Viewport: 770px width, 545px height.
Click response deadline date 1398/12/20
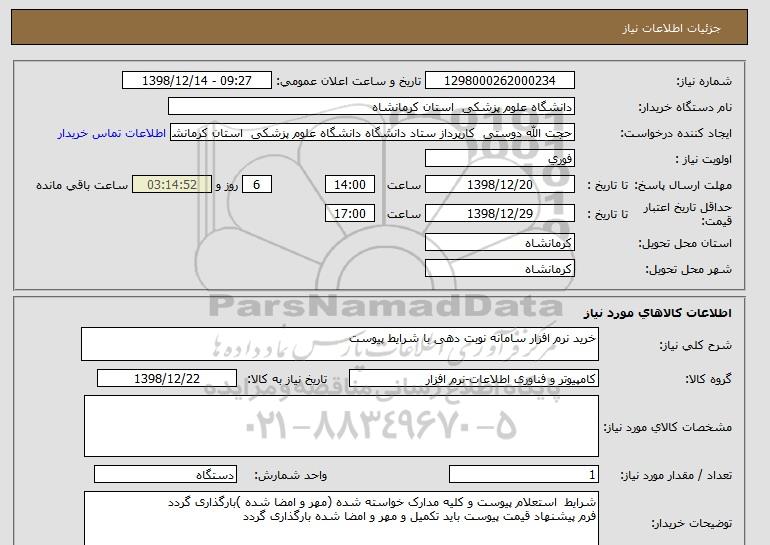click(x=499, y=185)
